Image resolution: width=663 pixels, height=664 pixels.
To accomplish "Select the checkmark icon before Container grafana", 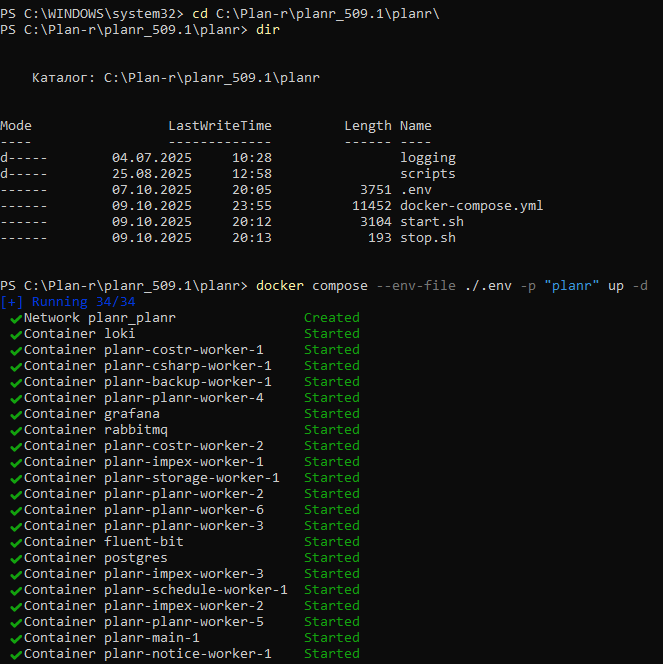I will (x=16, y=414).
